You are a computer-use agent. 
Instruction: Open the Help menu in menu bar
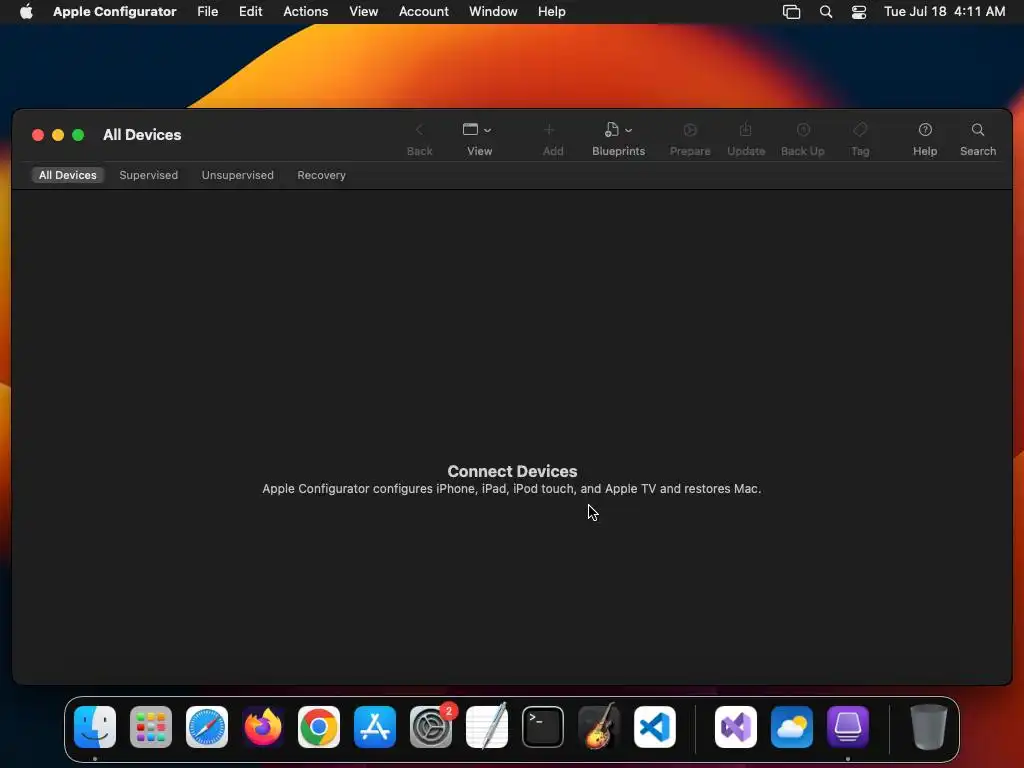(551, 12)
